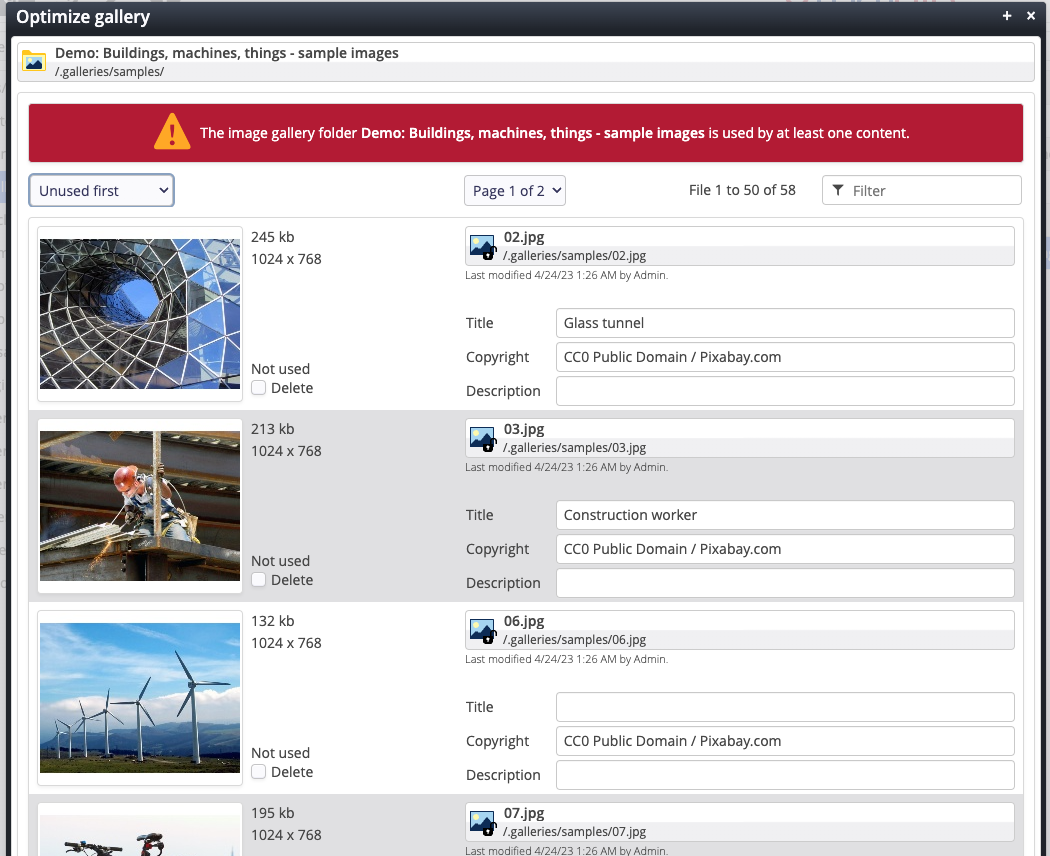Click the Copyright field for 06.jpg
The height and width of the screenshot is (856, 1050).
coord(785,741)
